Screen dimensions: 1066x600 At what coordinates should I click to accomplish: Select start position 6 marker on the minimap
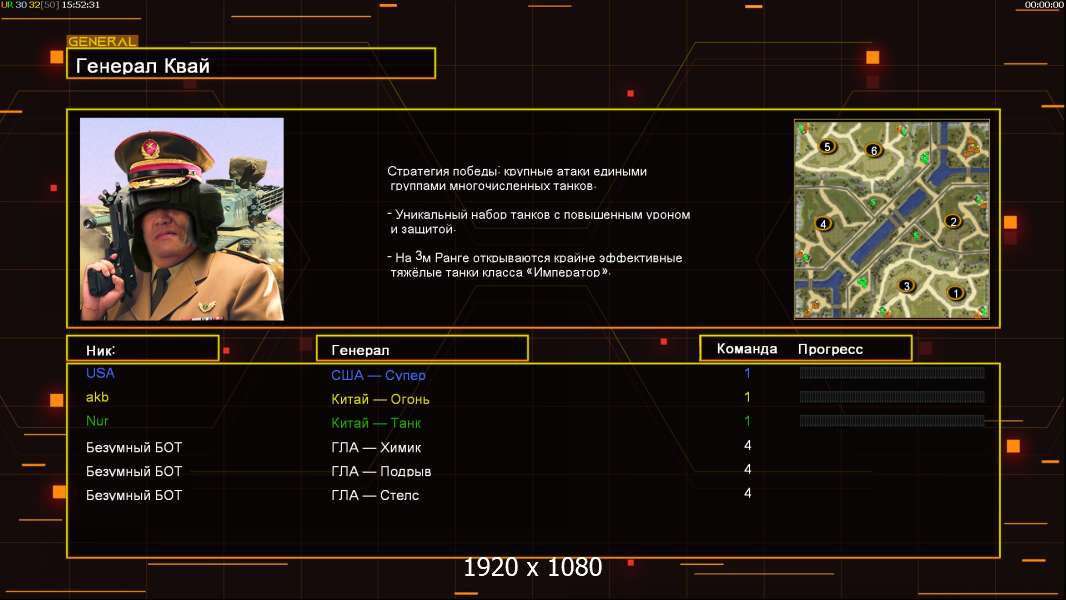(x=873, y=151)
